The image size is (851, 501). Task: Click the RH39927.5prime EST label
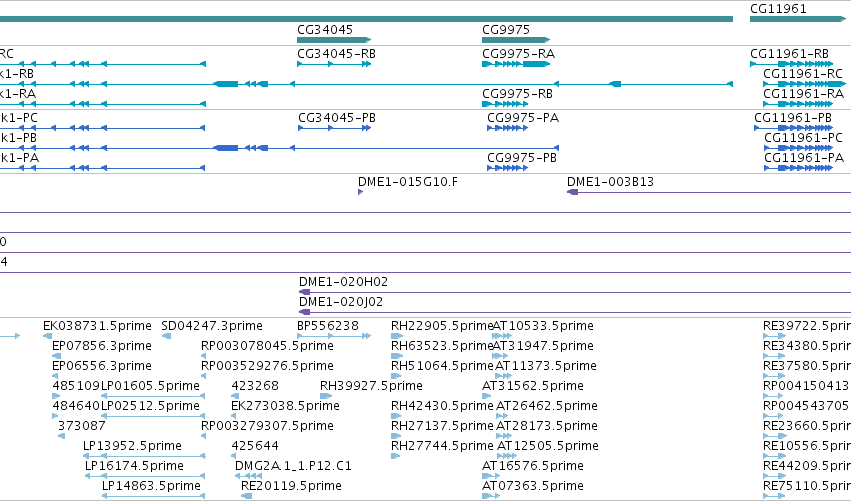pos(371,386)
